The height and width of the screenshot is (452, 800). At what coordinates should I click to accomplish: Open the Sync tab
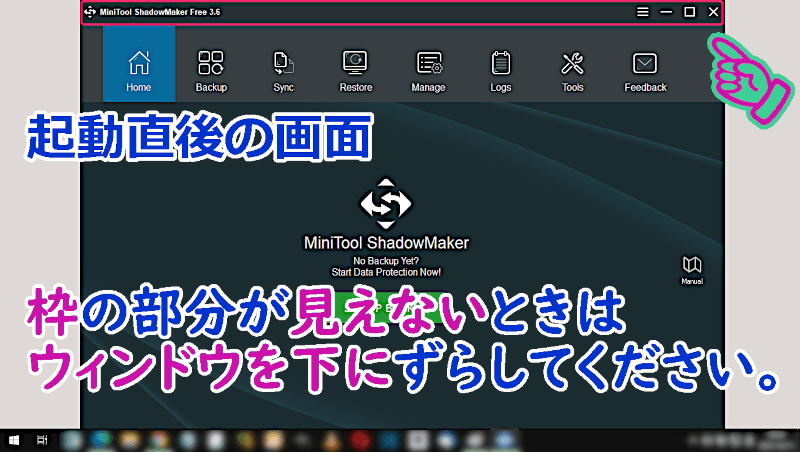tap(283, 71)
